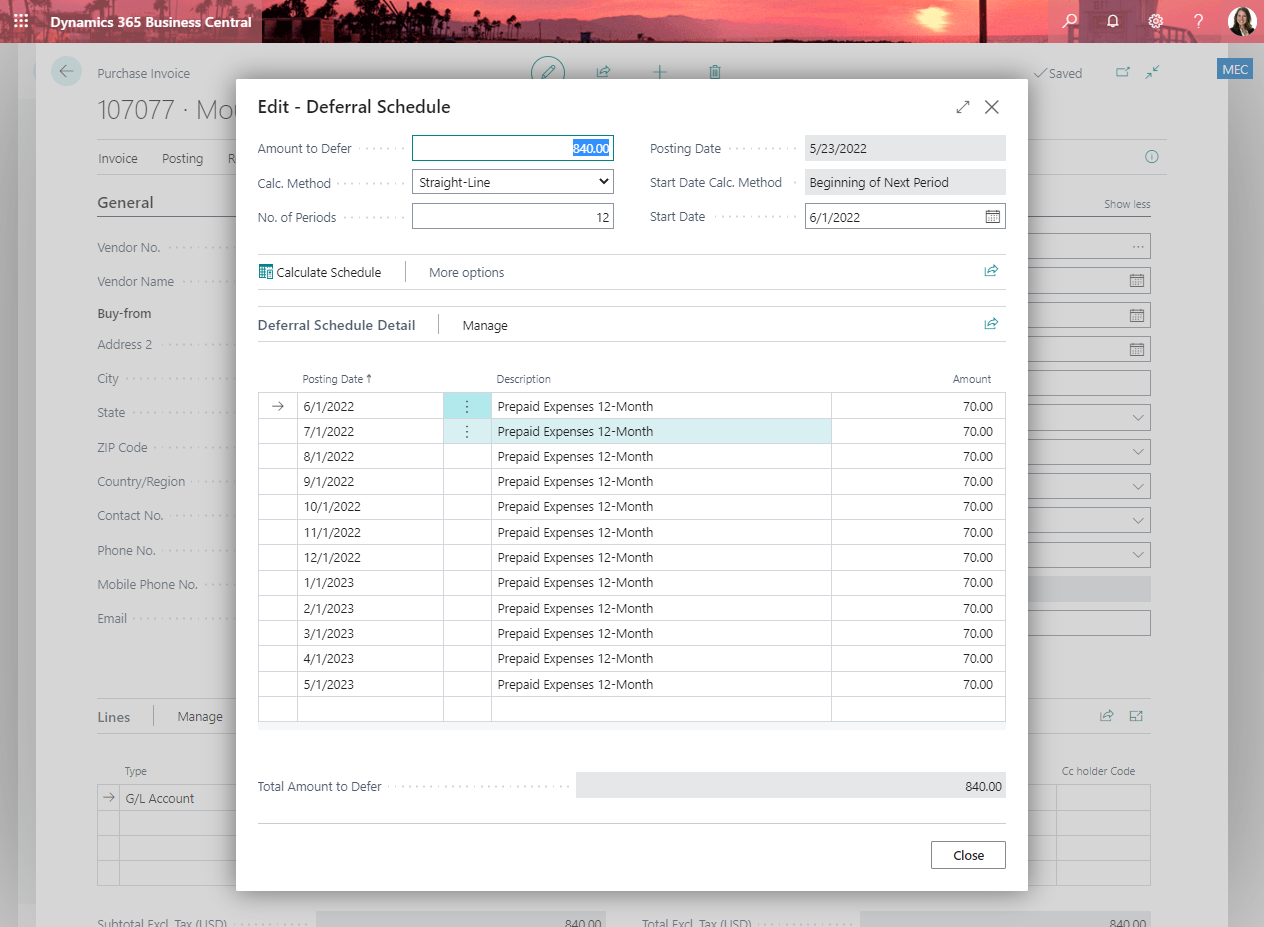Click the Total Amount to Defer value 840.00

[790, 786]
